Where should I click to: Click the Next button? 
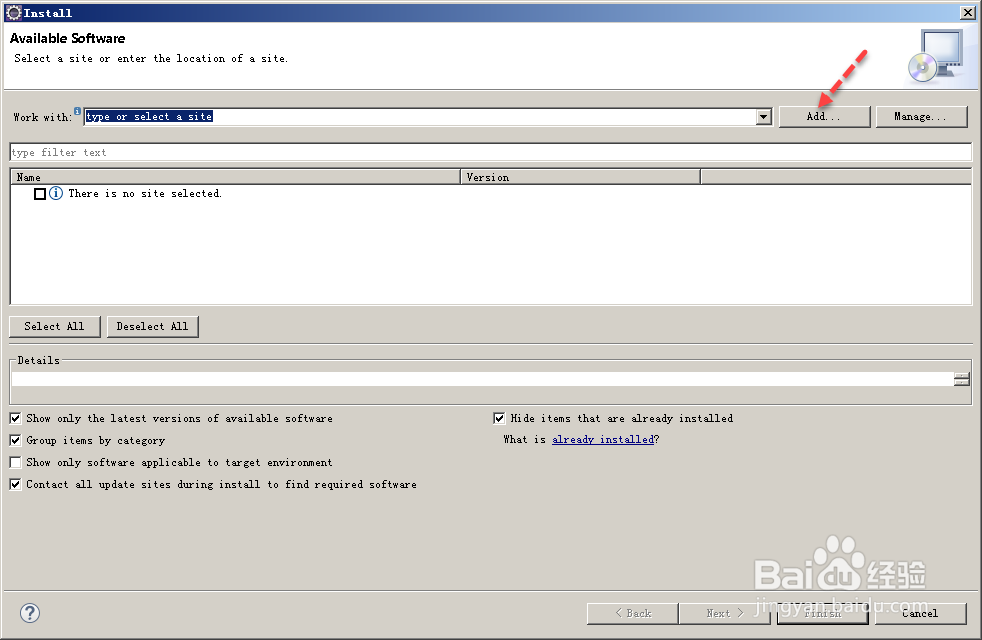pos(725,614)
